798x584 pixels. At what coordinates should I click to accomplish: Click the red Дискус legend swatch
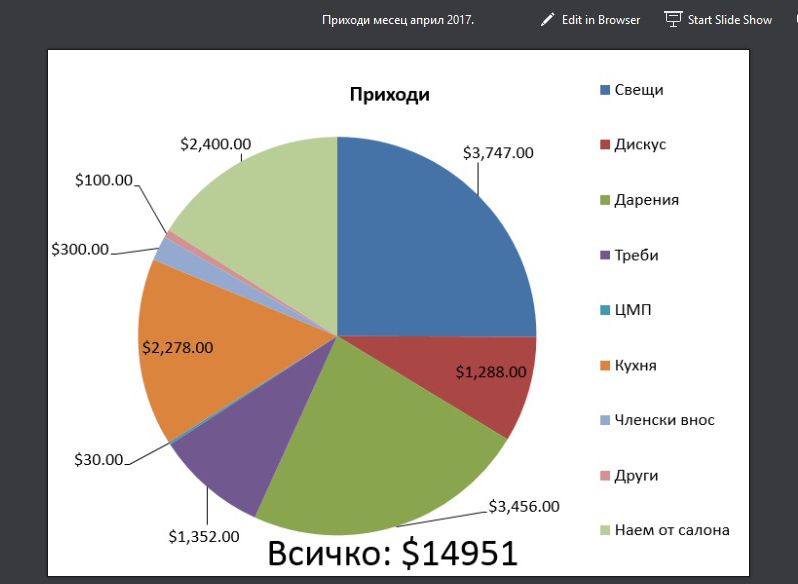coord(604,145)
